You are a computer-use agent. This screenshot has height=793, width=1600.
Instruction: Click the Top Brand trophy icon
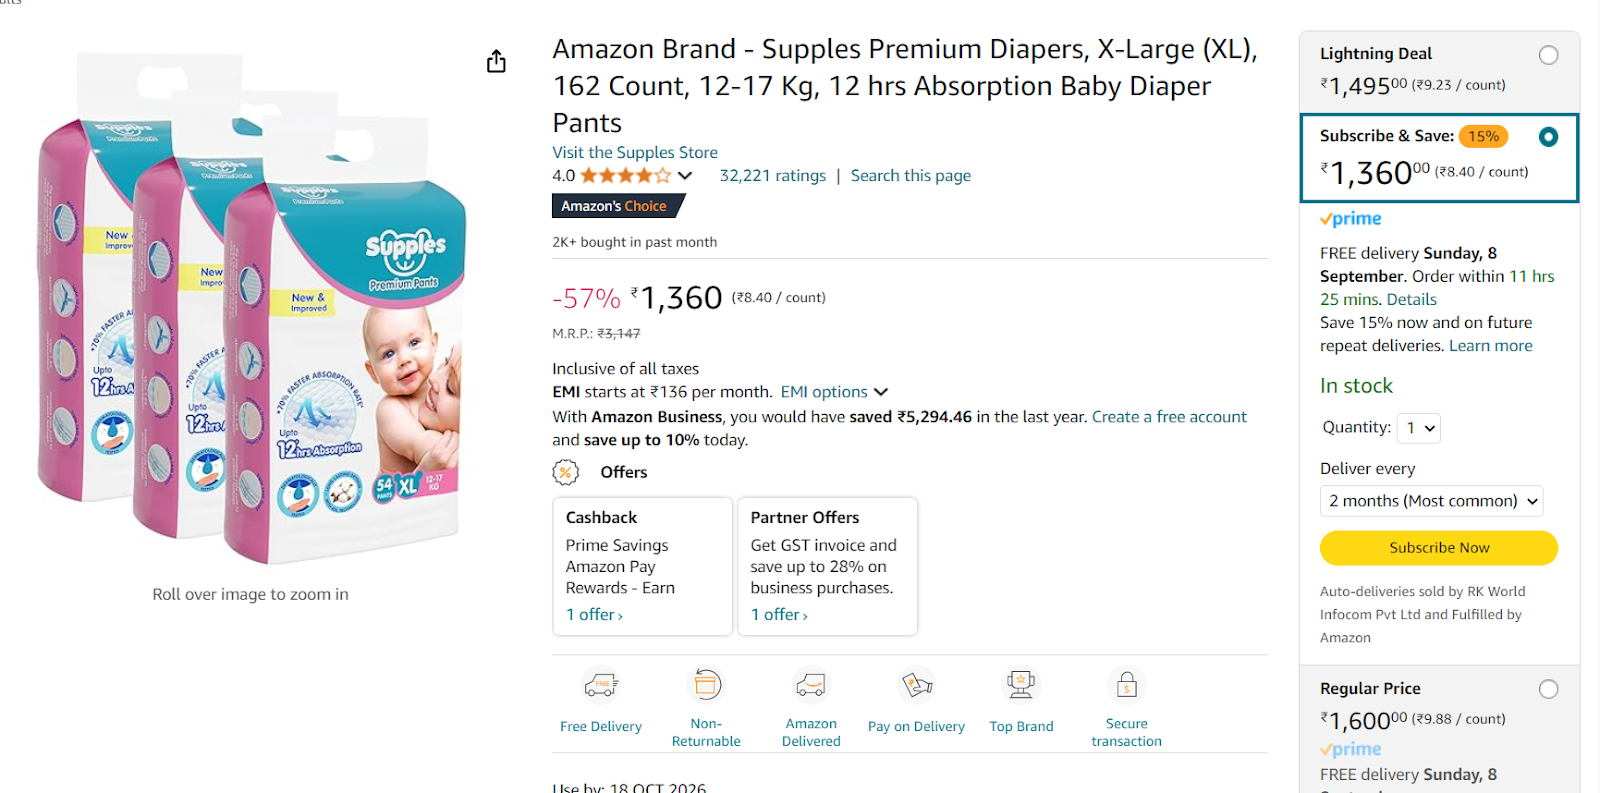(1021, 685)
